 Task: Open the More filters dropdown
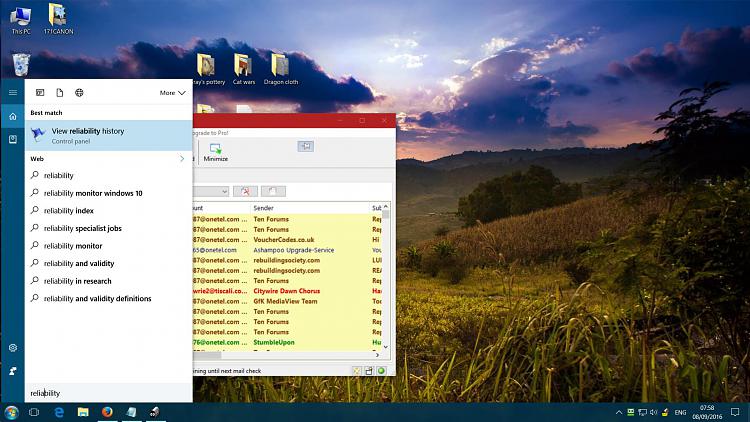pyautogui.click(x=172, y=93)
